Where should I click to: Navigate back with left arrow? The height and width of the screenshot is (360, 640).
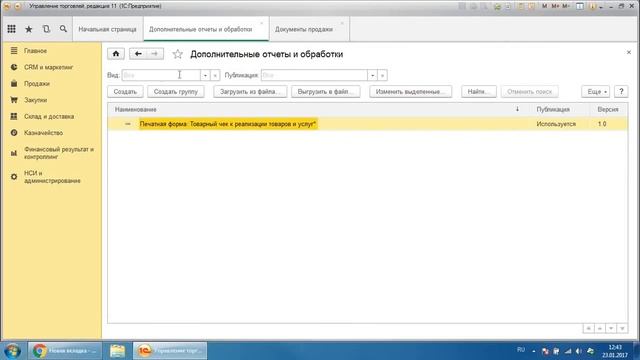point(138,54)
